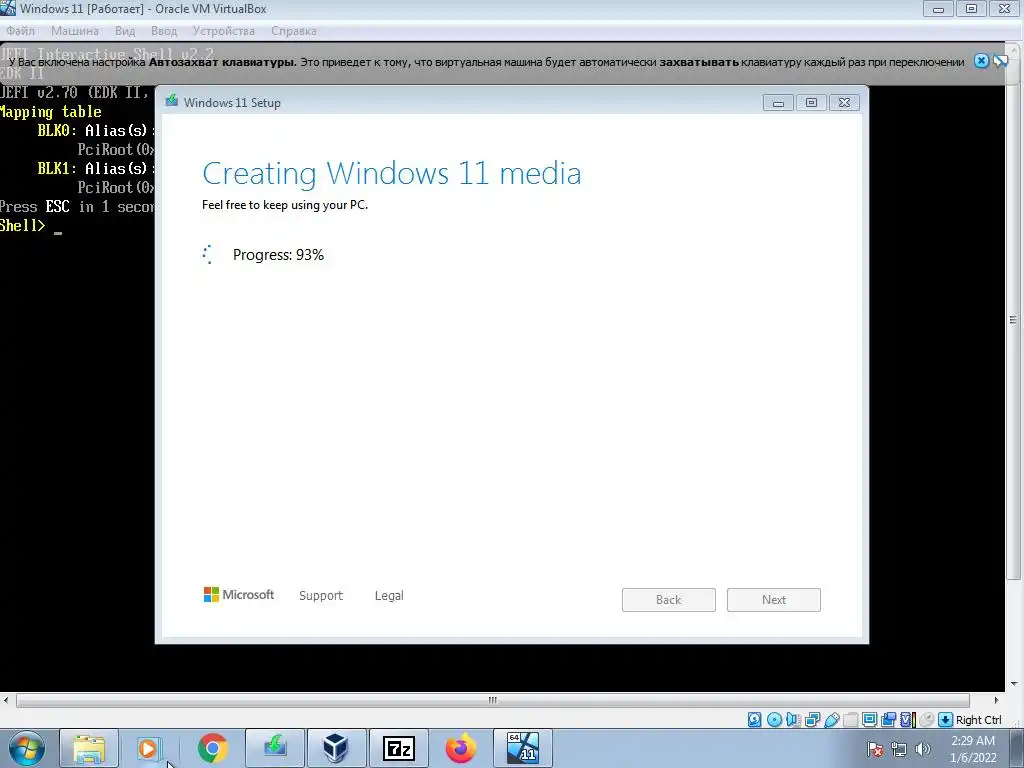The image size is (1024, 768).
Task: Click the keyboard capture host key icon
Action: click(x=945, y=720)
